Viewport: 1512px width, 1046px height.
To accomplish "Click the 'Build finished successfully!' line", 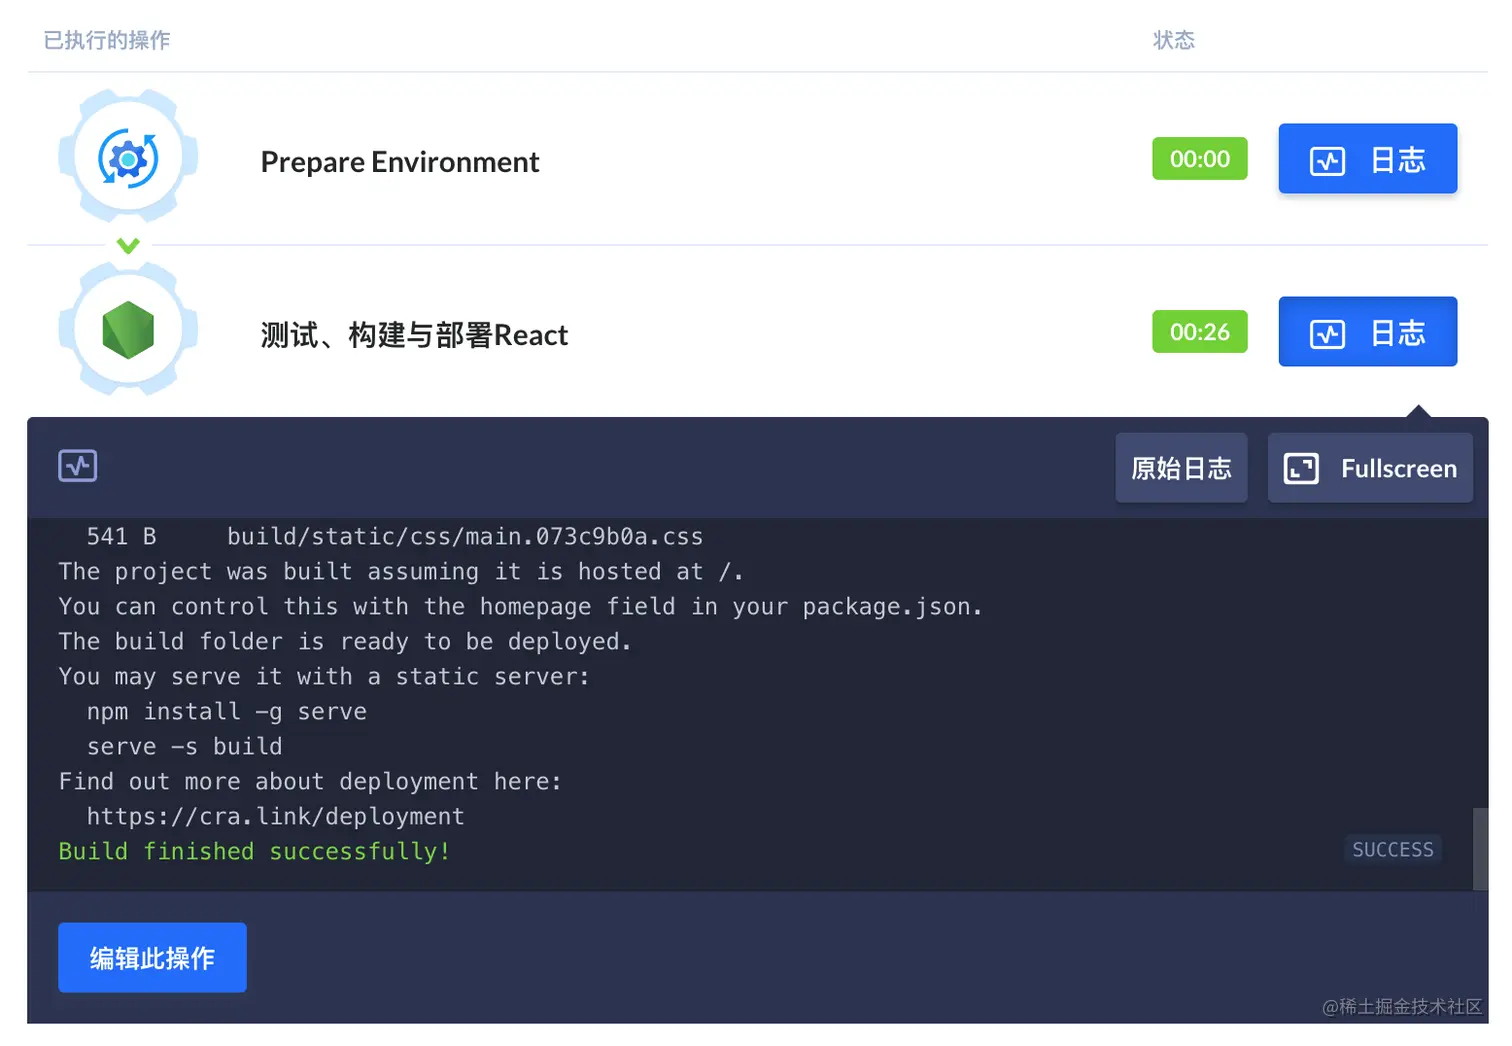I will click(255, 852).
